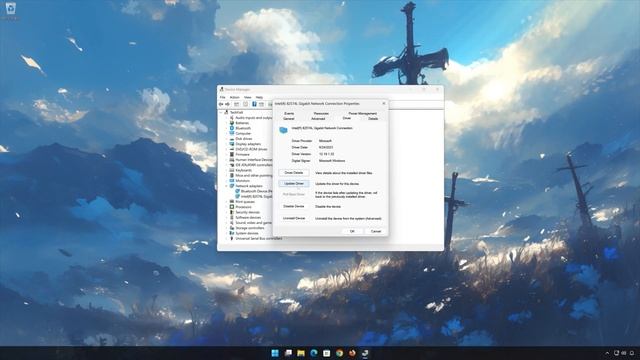Show hidden icons in system tray
Screen dimensions: 640x360
607,353
